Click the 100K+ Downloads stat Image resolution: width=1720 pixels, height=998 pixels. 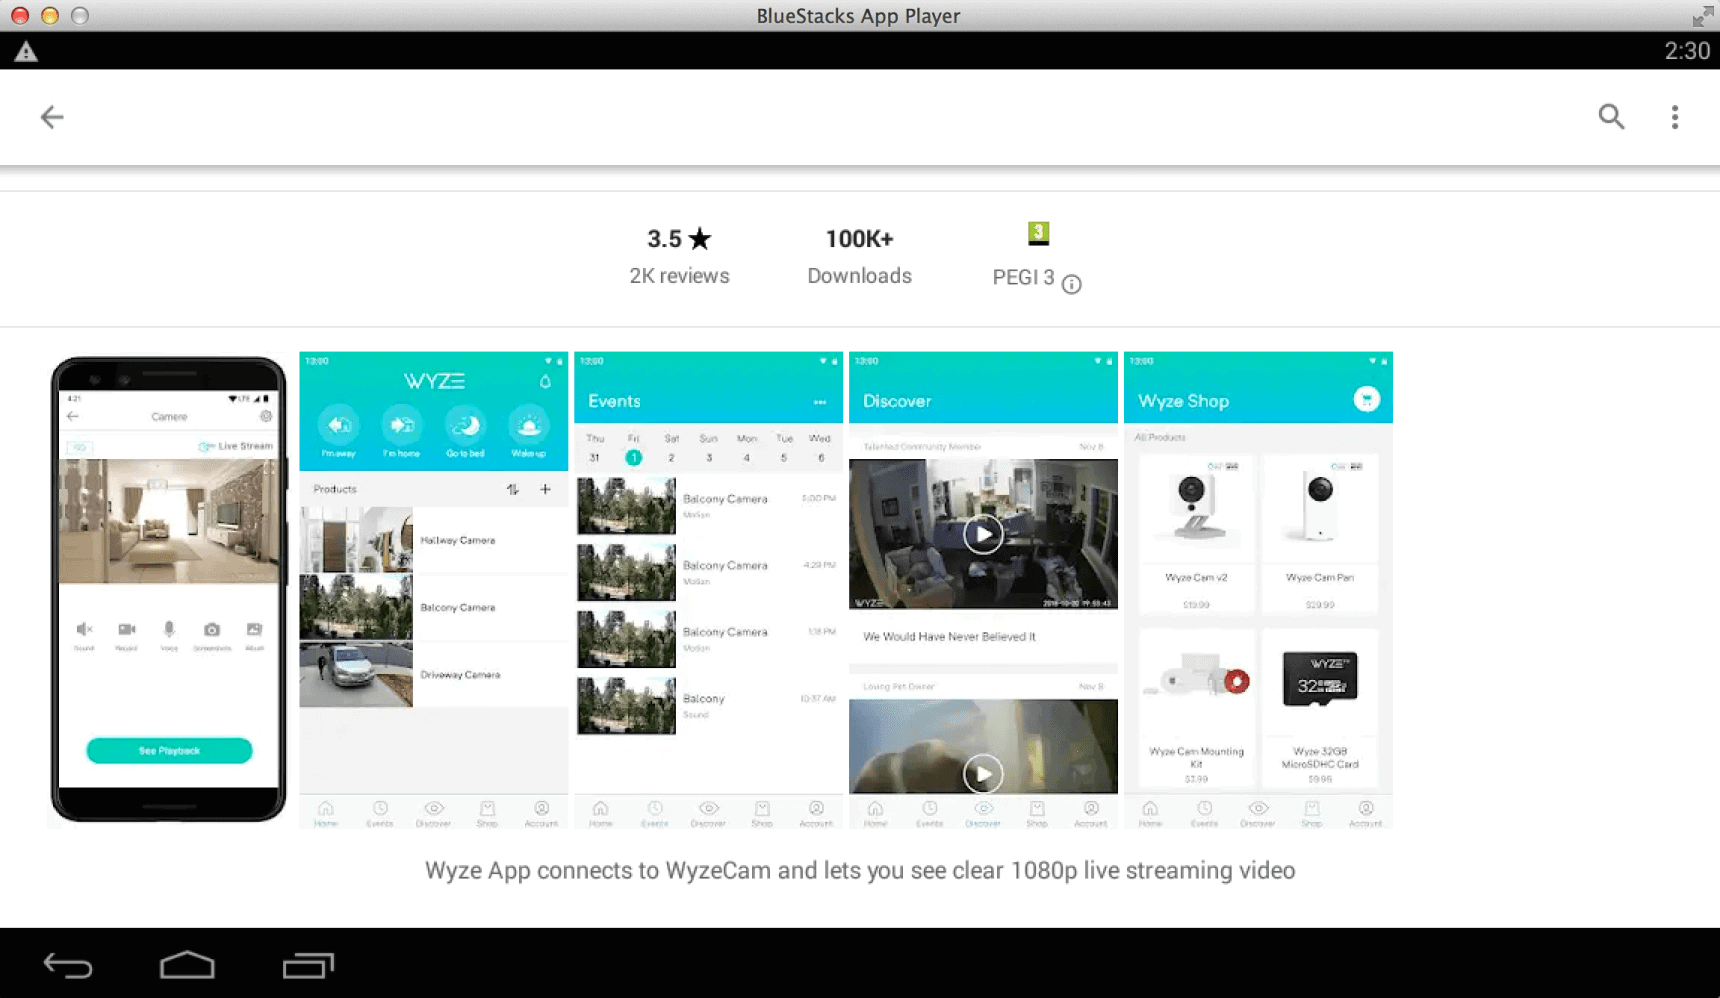point(859,257)
